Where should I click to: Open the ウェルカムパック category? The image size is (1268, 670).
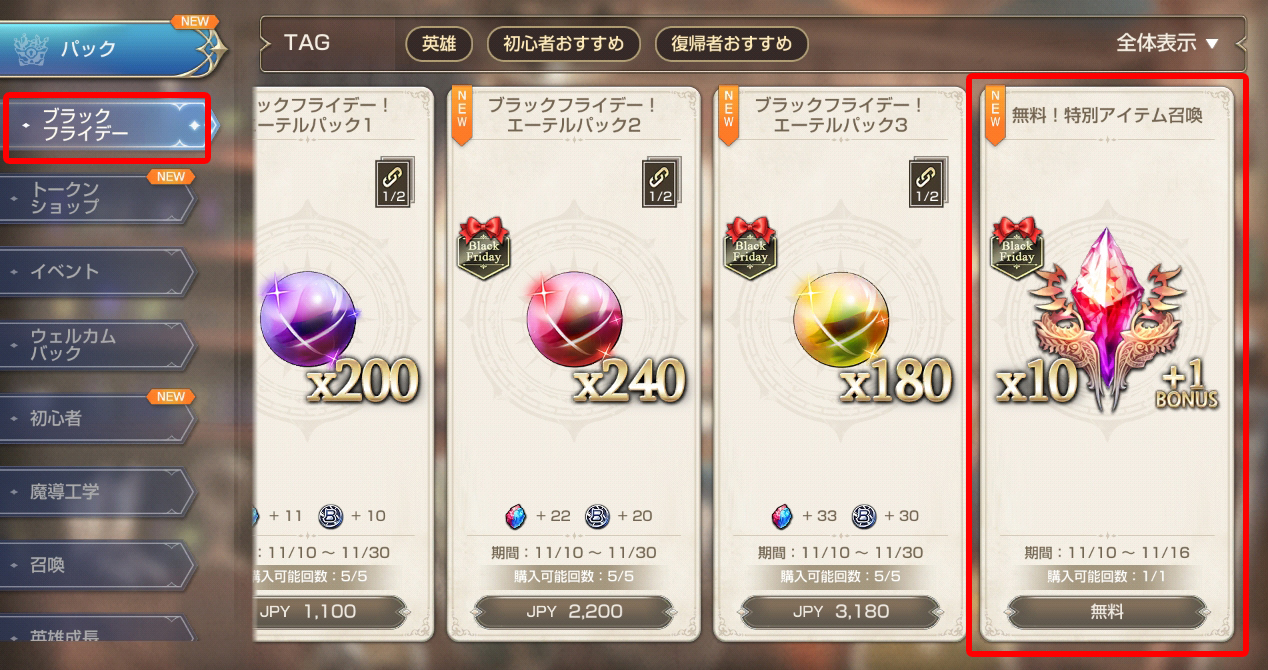pyautogui.click(x=97, y=345)
